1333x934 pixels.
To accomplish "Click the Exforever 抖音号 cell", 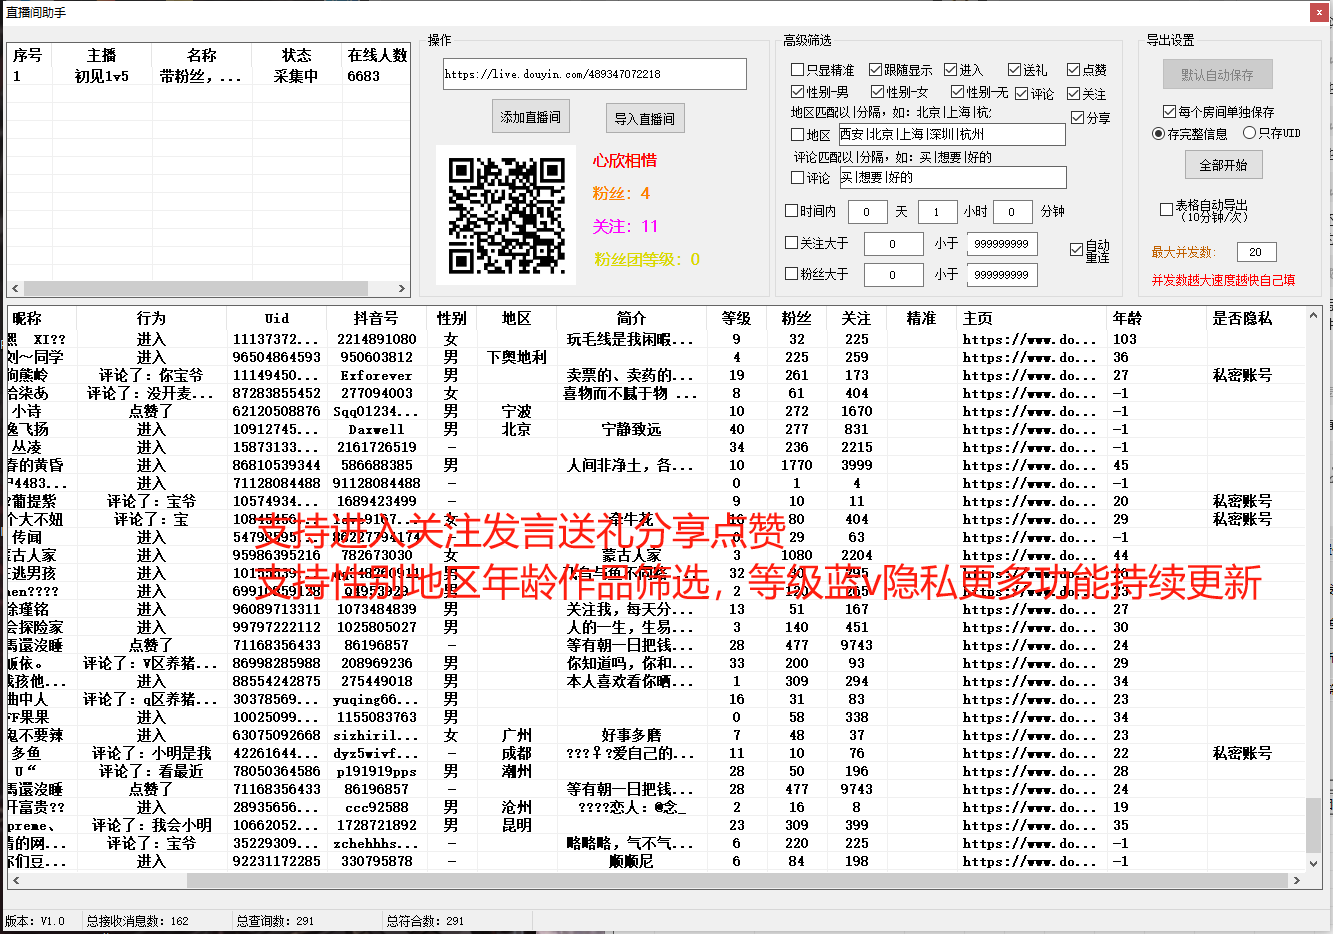I will coord(376,375).
